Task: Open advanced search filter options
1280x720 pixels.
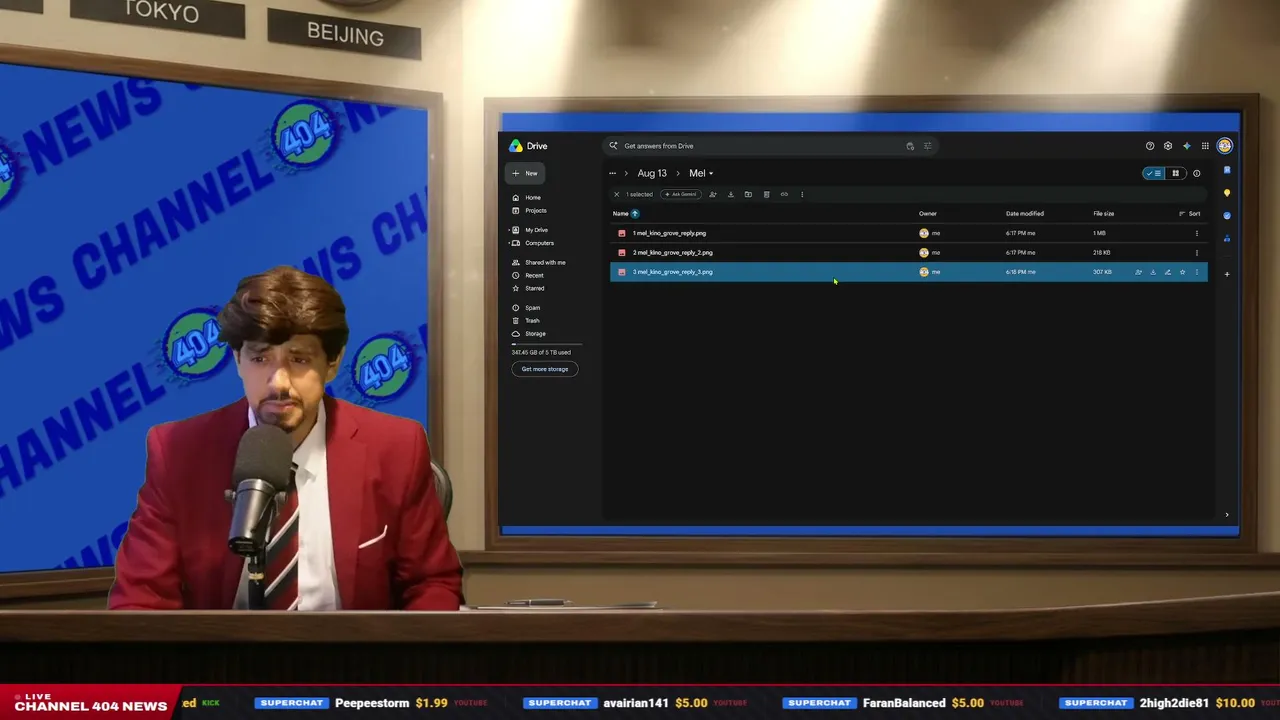Action: (928, 146)
